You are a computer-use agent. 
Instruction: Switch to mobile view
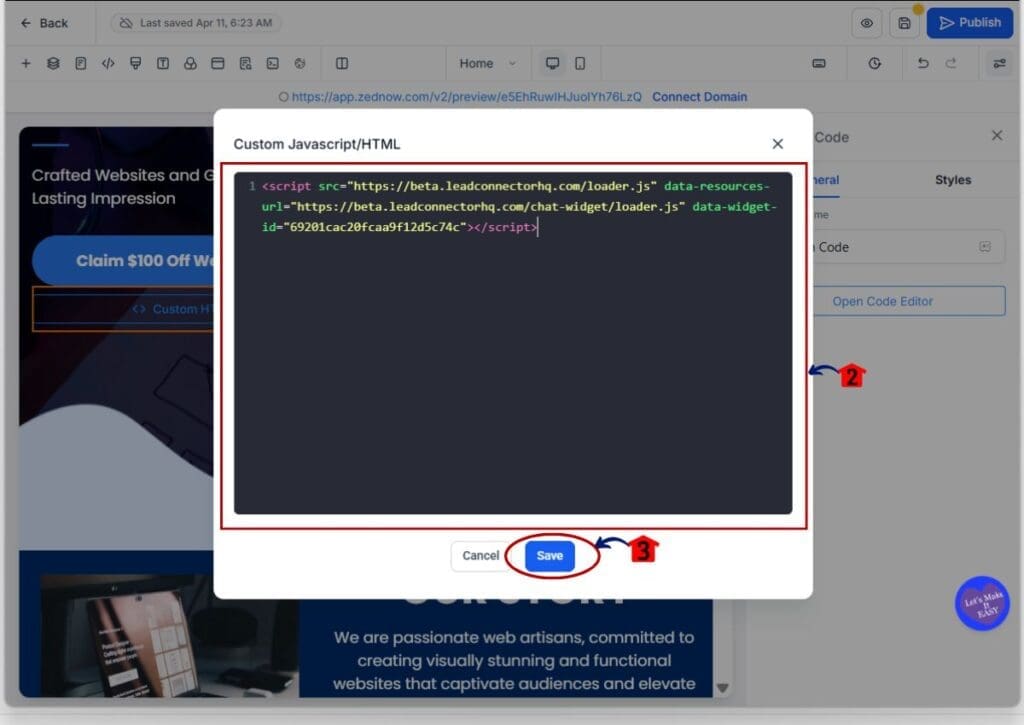pos(580,63)
